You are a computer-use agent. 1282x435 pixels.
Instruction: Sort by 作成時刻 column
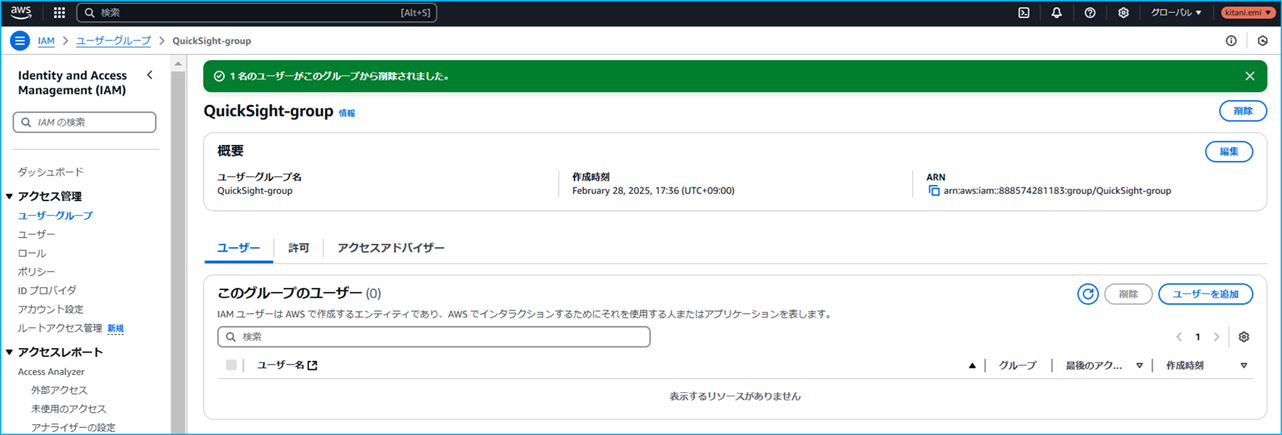tap(1244, 366)
